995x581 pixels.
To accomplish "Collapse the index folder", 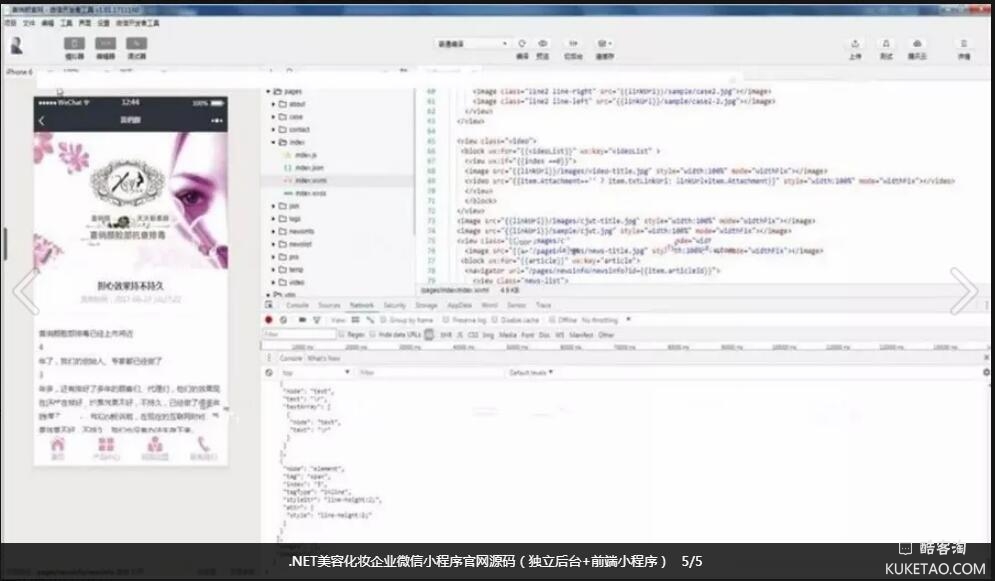I will click(x=273, y=143).
